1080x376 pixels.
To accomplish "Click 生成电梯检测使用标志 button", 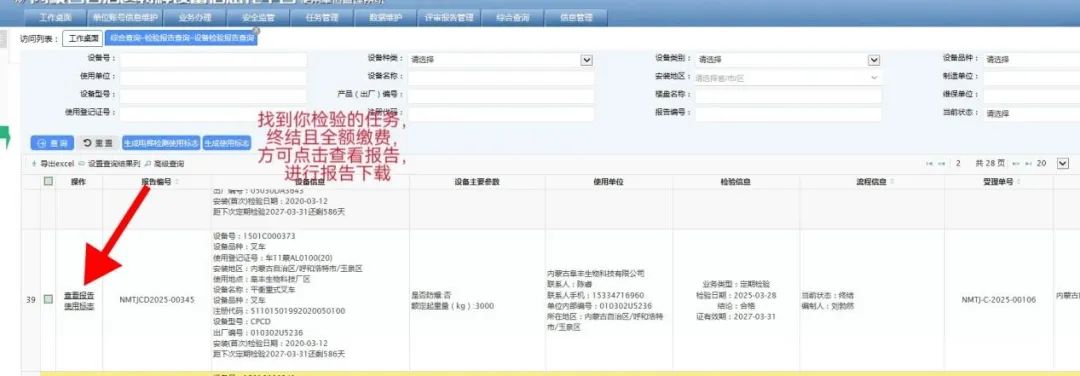I will coord(161,143).
